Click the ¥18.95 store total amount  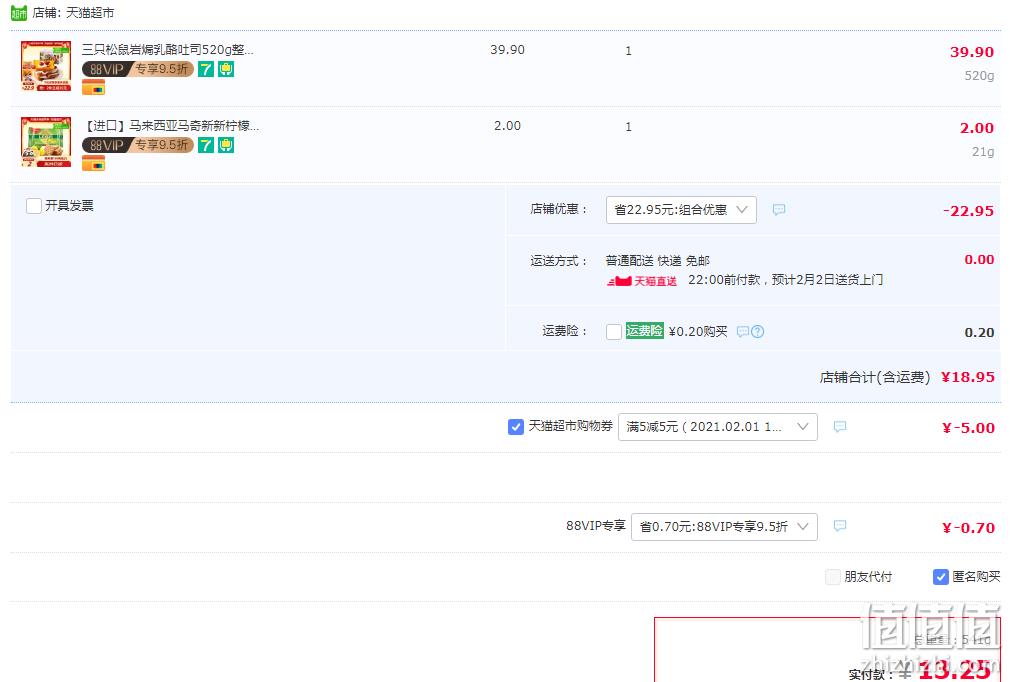(967, 377)
